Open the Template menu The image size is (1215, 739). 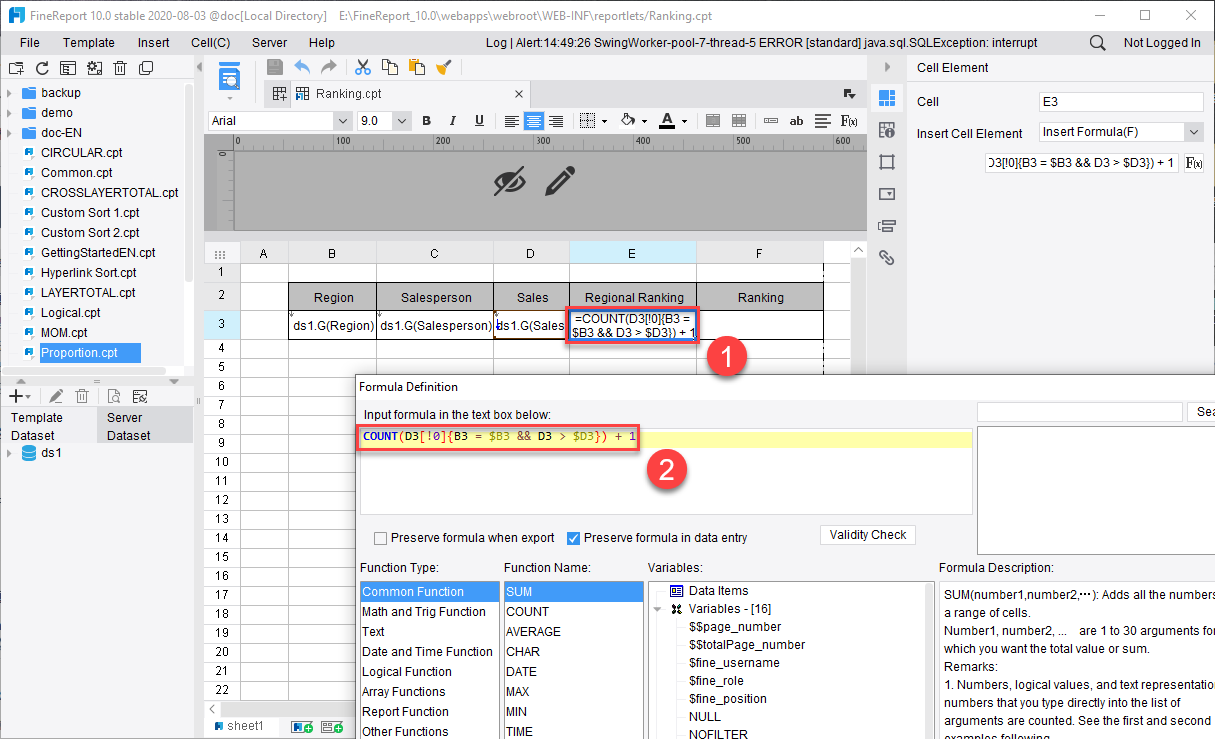[89, 43]
